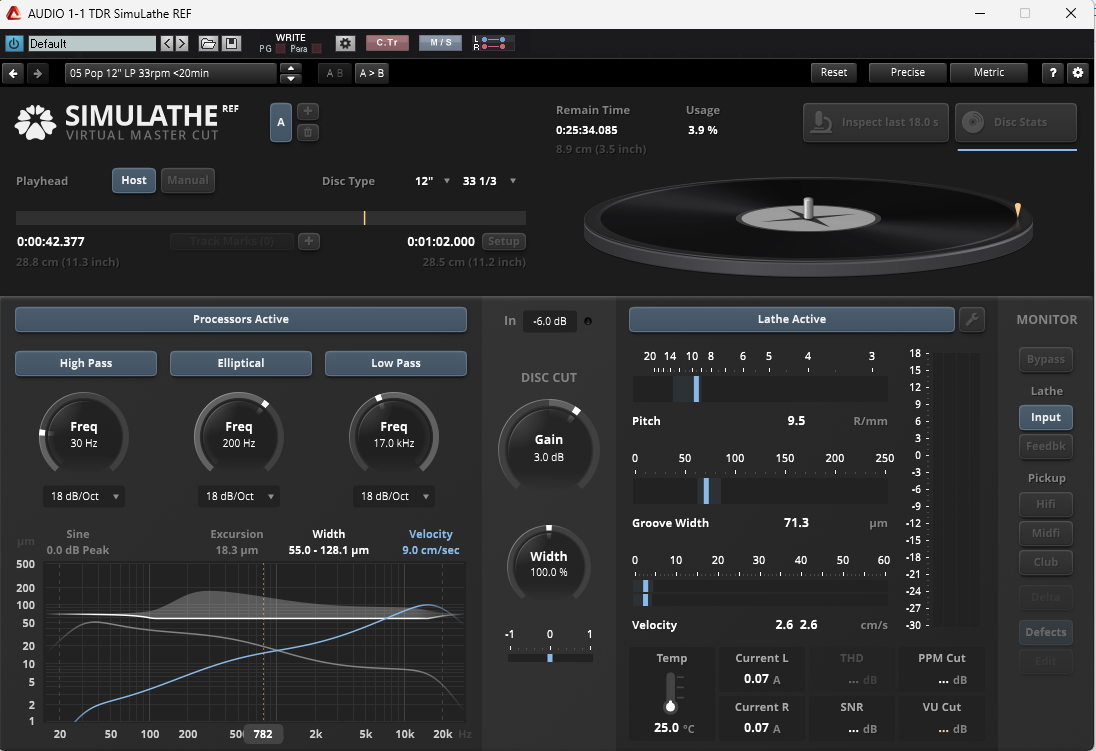1096x751 pixels.
Task: Click the plugin power bypass icon
Action: 14,44
